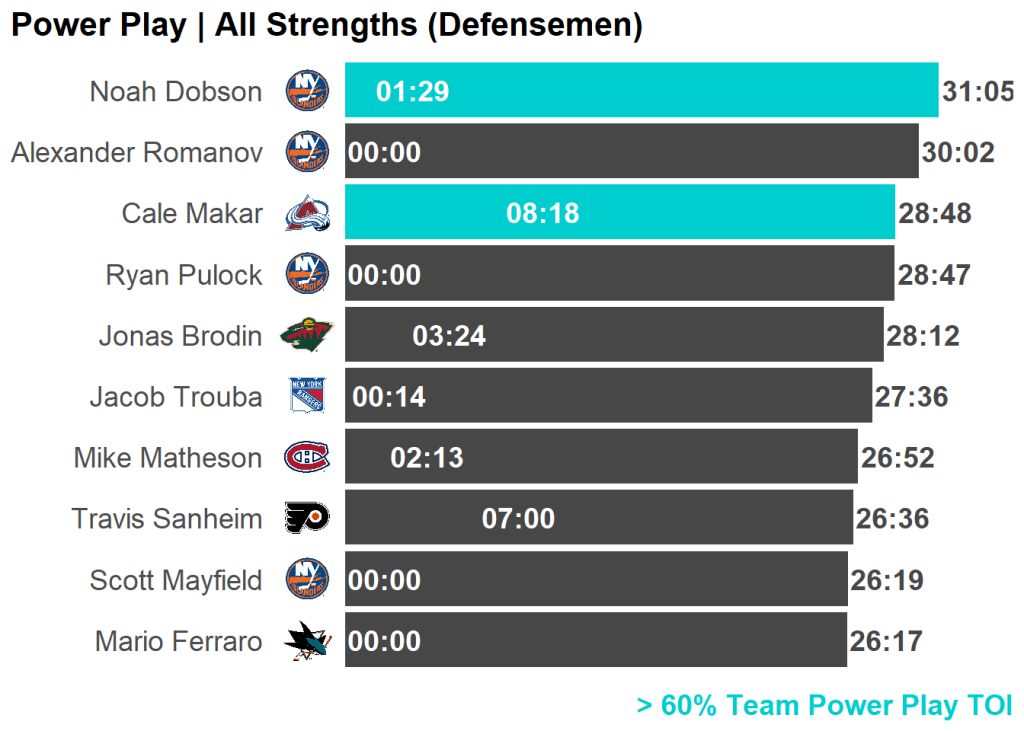Image resolution: width=1024 pixels, height=731 pixels.
Task: Click the Islanders logo beside Ryan Pulock
Action: click(x=307, y=274)
